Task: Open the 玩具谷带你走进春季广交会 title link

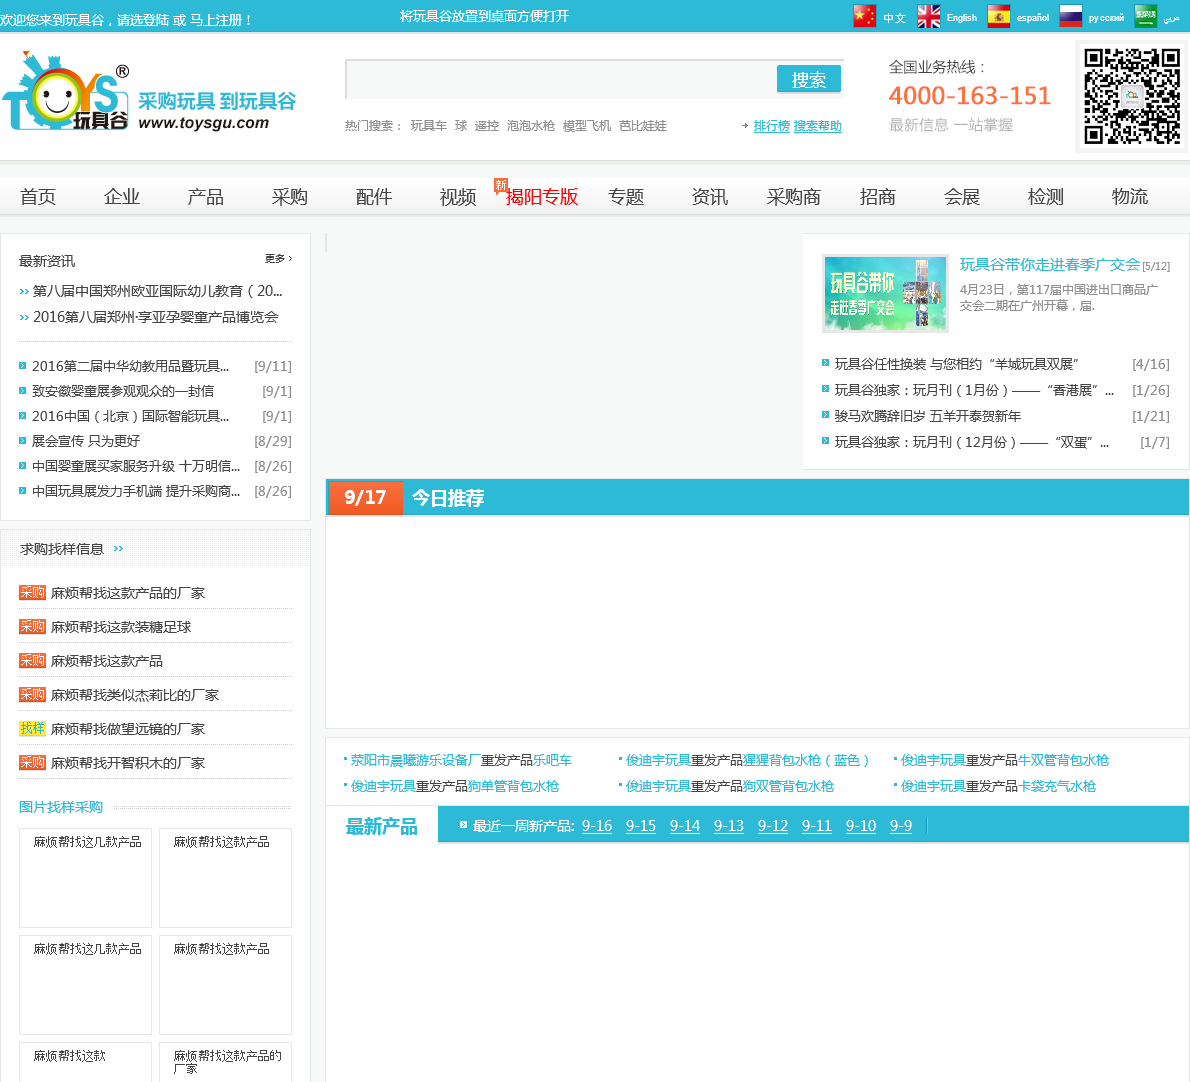Action: click(1050, 265)
